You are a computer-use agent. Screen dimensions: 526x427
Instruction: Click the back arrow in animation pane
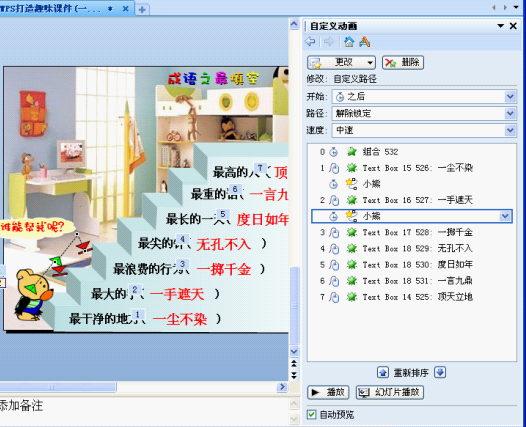pyautogui.click(x=310, y=42)
